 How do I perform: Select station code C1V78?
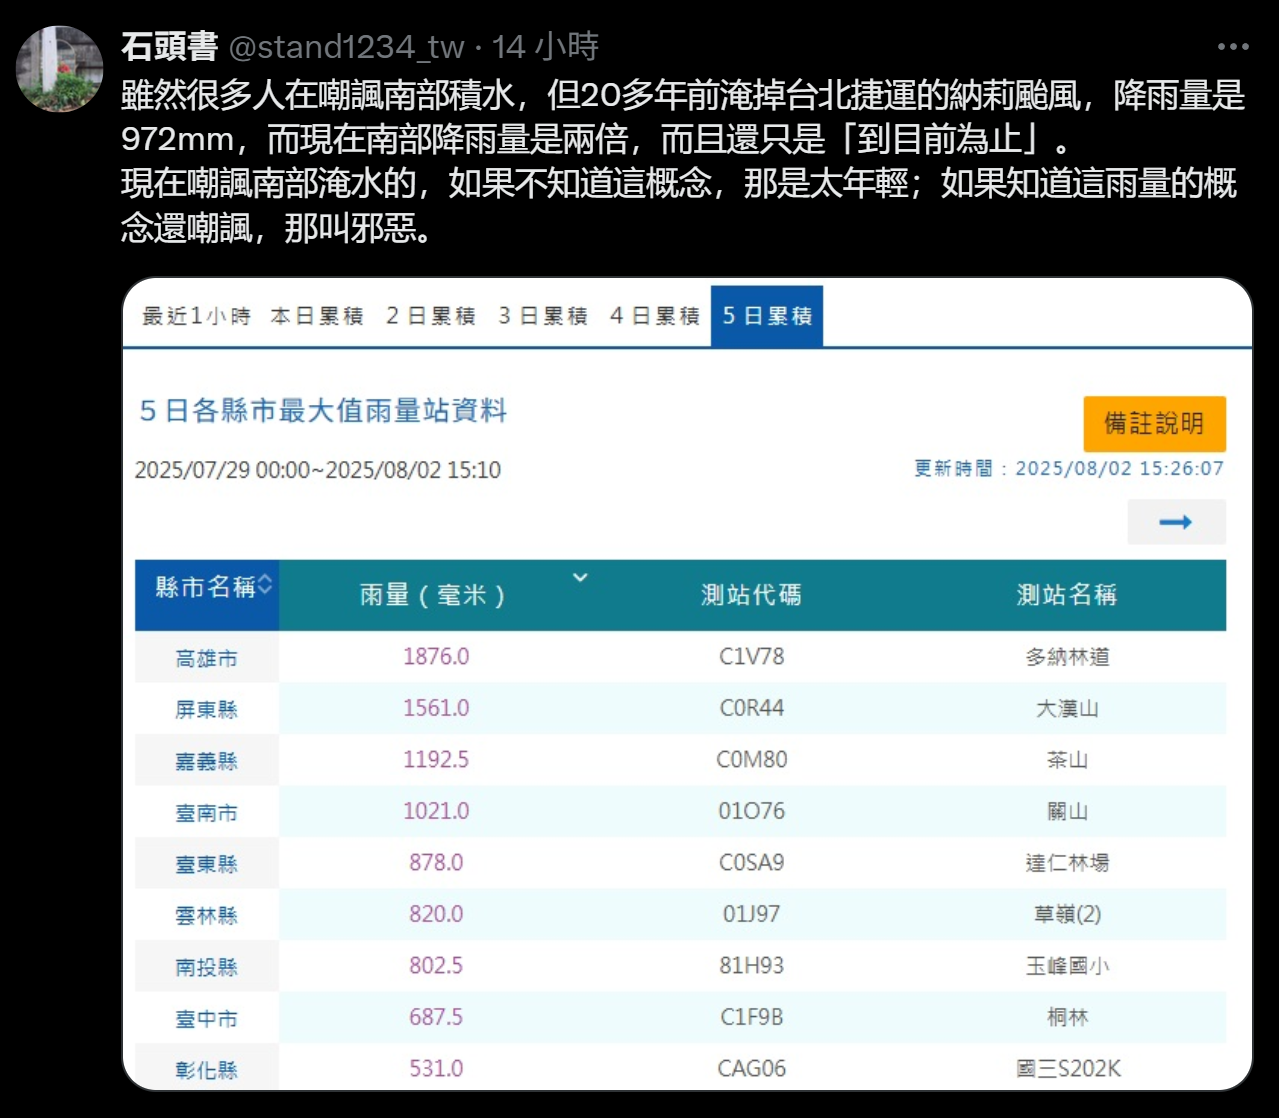tap(752, 656)
